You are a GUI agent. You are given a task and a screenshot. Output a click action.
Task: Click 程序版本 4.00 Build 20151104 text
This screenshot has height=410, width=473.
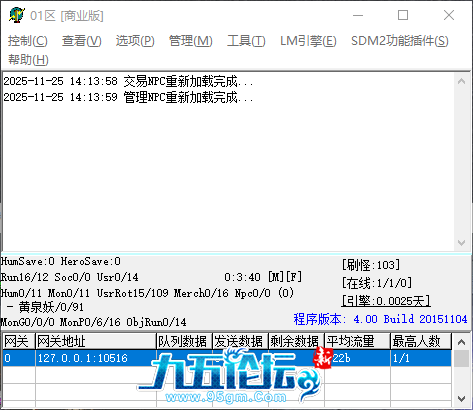(x=380, y=319)
